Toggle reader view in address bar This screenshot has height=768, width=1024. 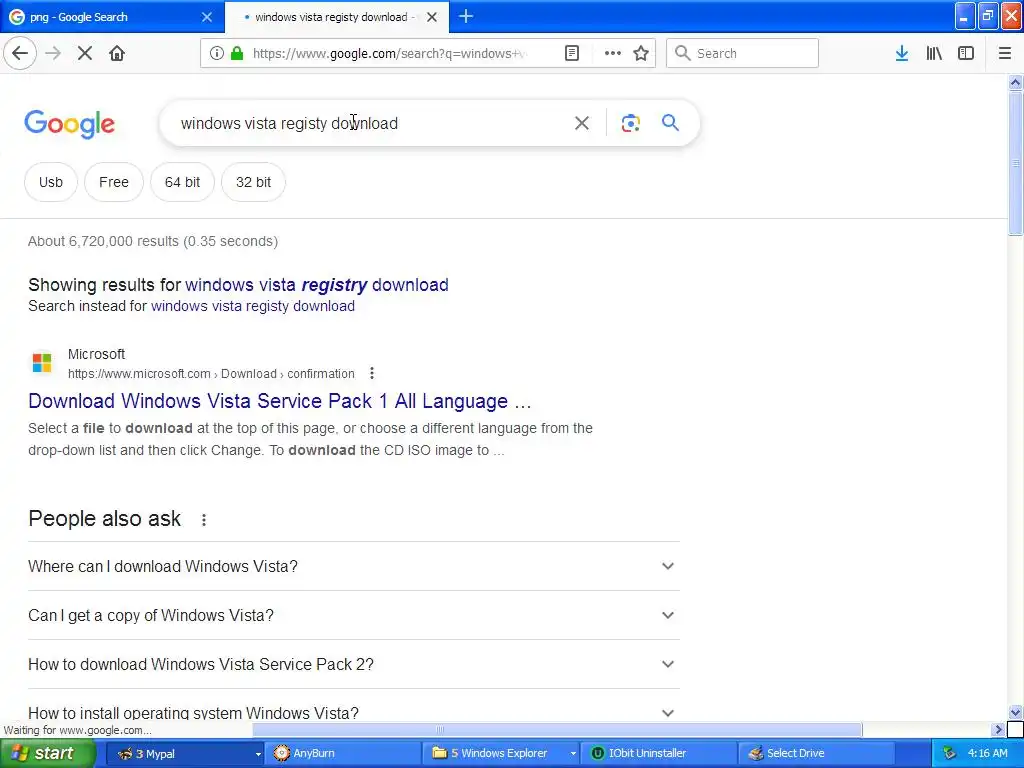[x=572, y=54]
